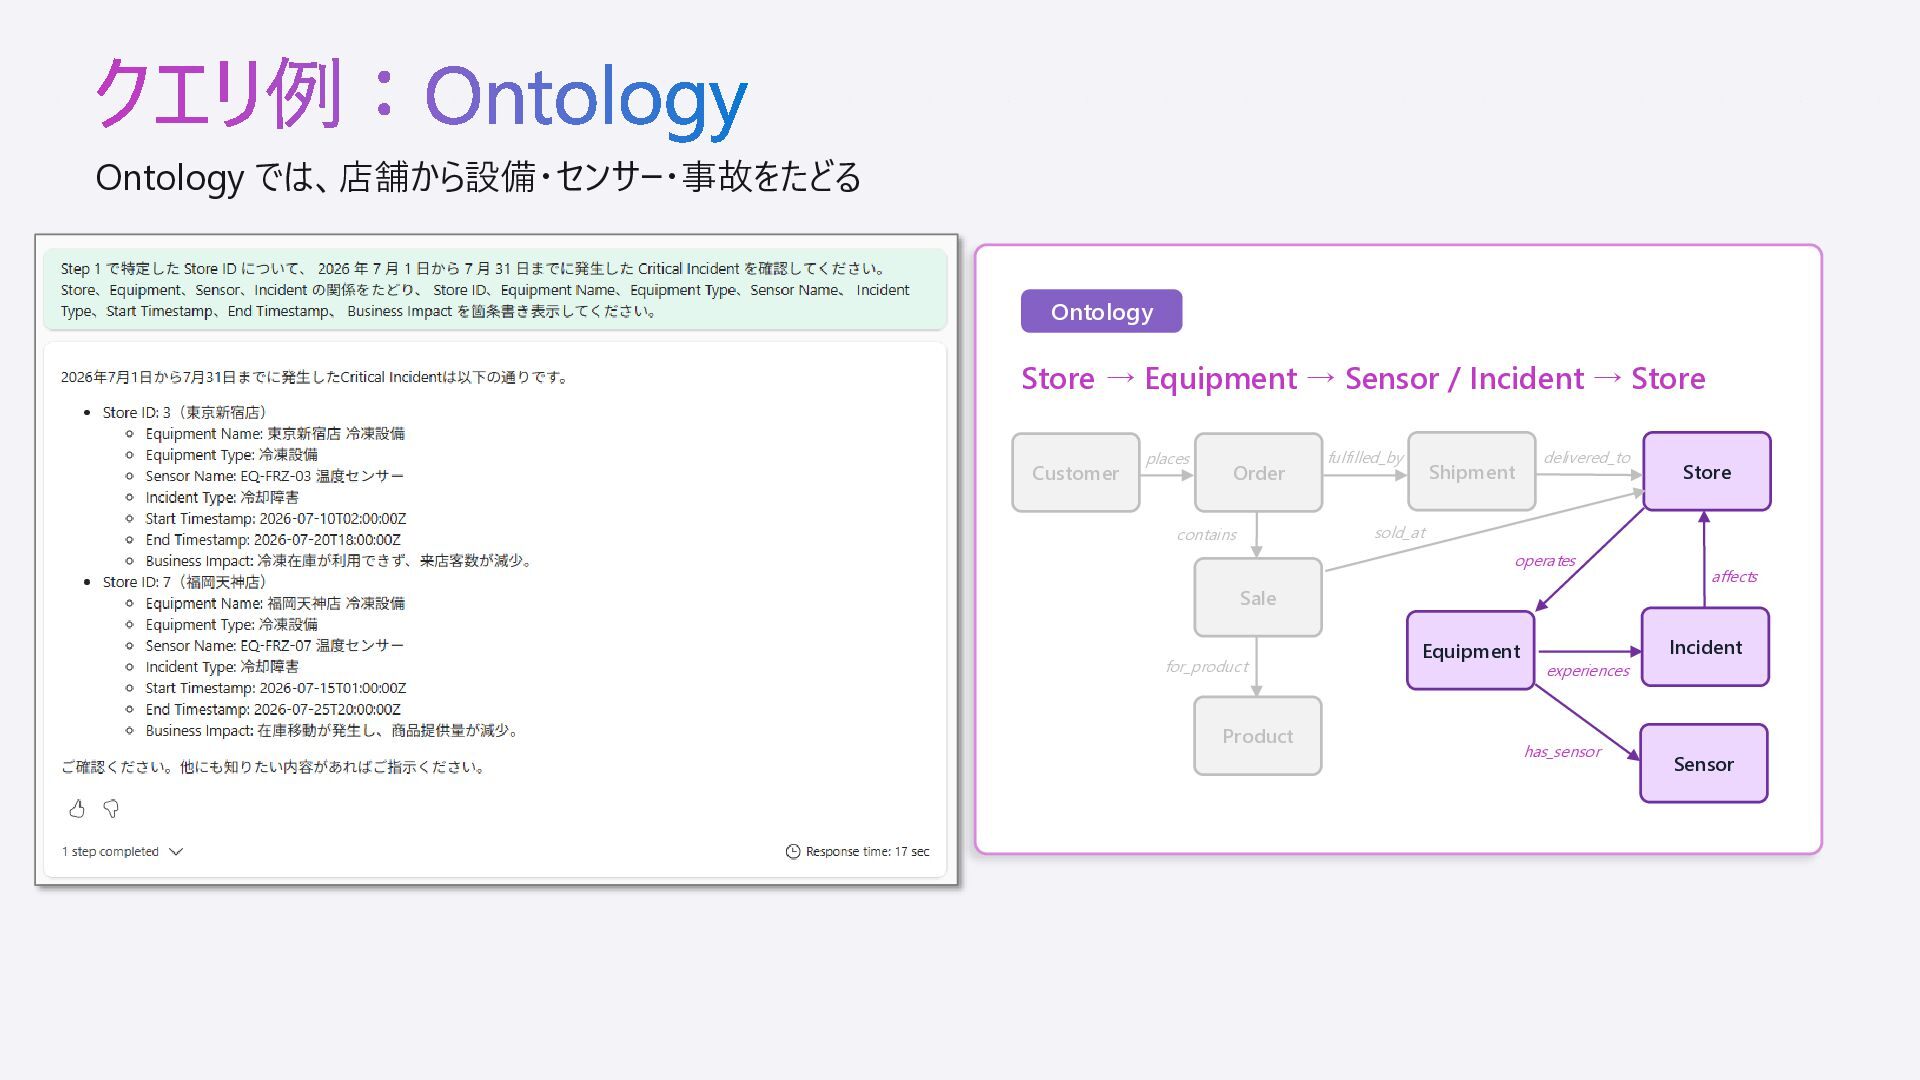Click the 'delivered_to' edge label

coord(1586,457)
